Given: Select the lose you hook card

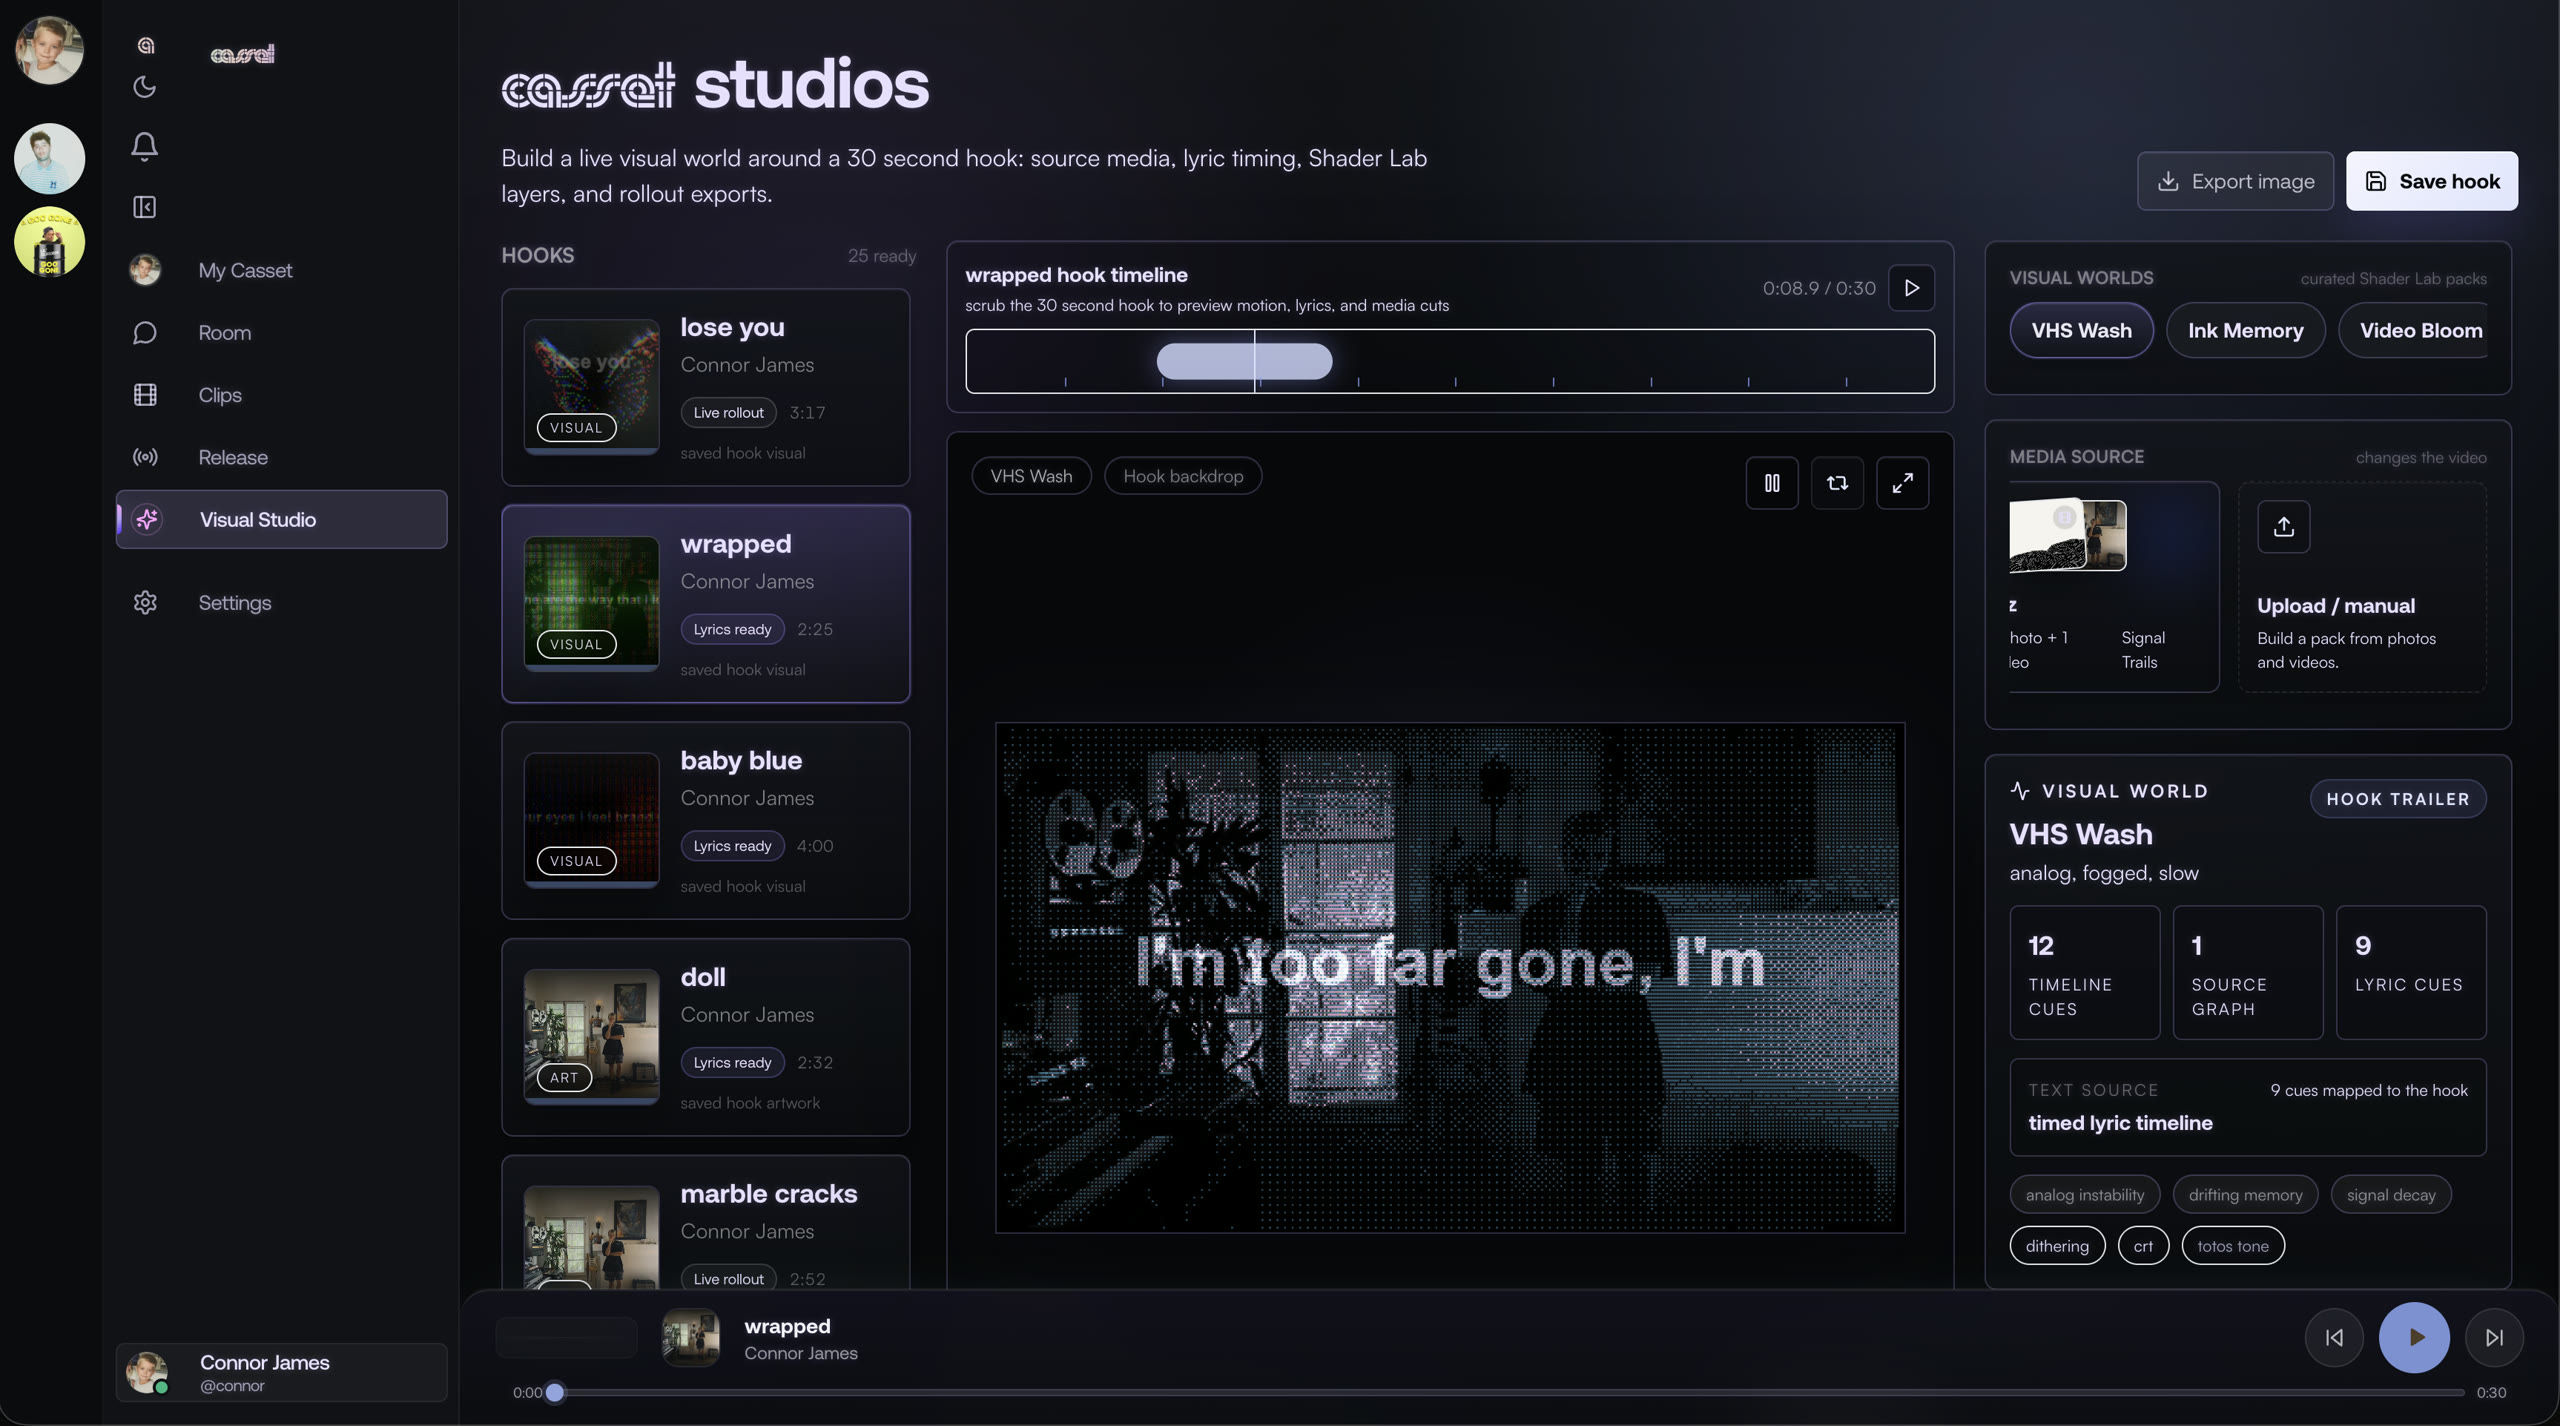Looking at the screenshot, I should (x=705, y=388).
